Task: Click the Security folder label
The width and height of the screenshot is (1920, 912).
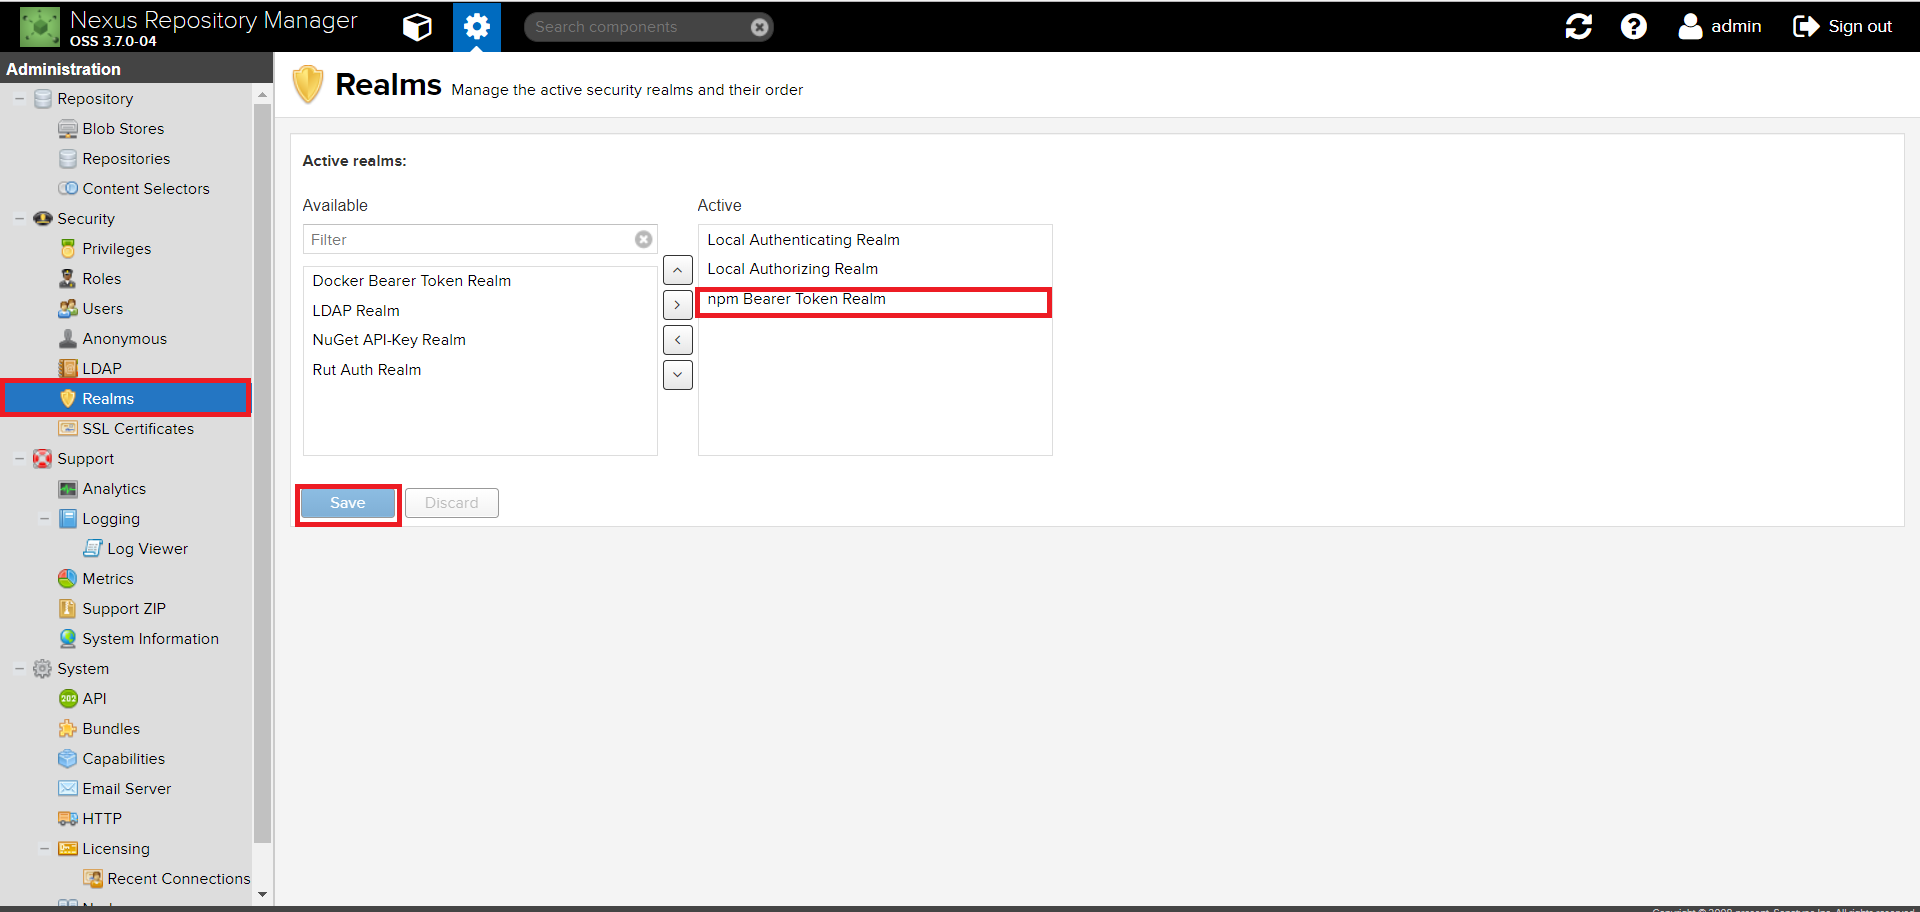Action: coord(86,219)
